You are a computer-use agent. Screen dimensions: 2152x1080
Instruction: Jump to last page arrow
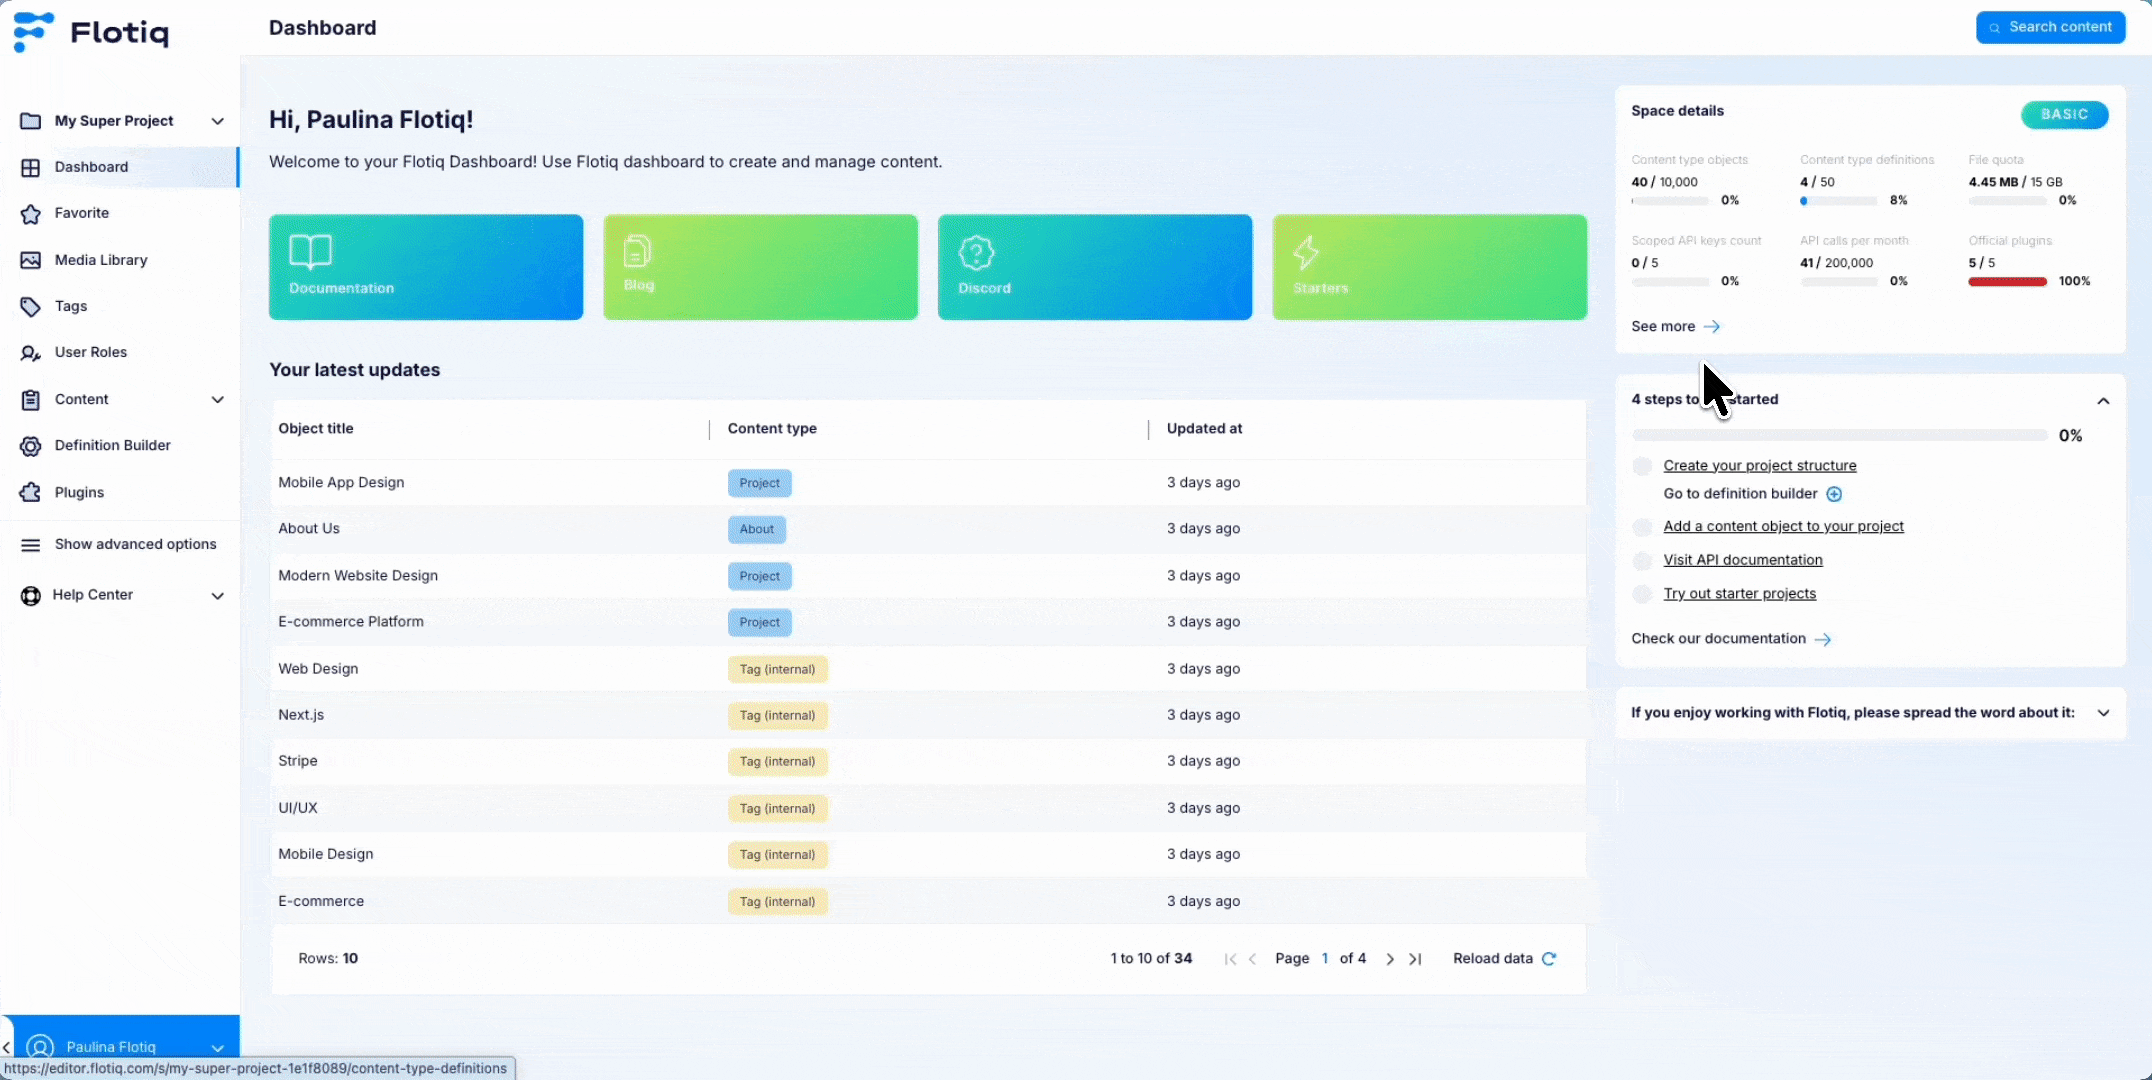tap(1416, 959)
